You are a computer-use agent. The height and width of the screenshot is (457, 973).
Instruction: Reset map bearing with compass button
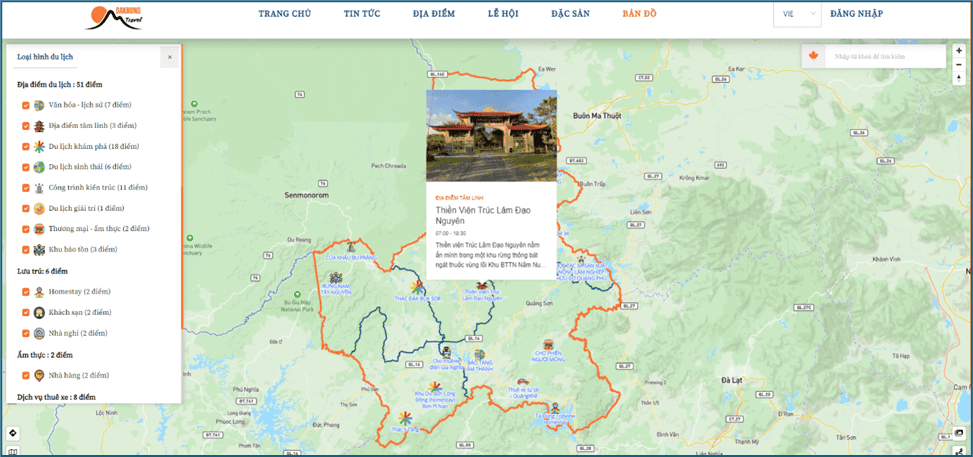point(959,80)
